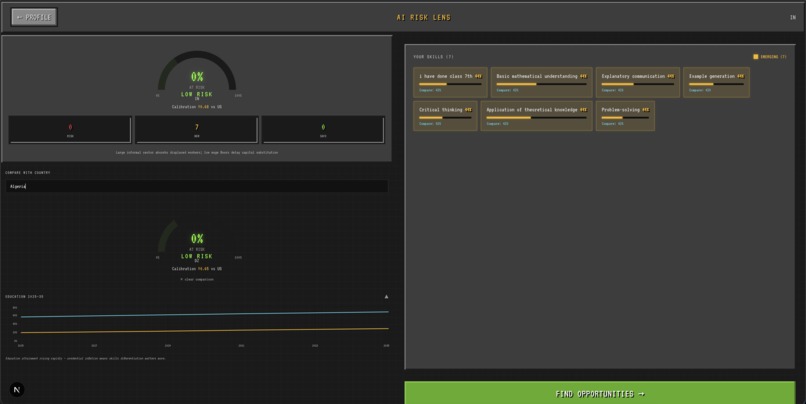Click the blue education trend line

(x=205, y=314)
